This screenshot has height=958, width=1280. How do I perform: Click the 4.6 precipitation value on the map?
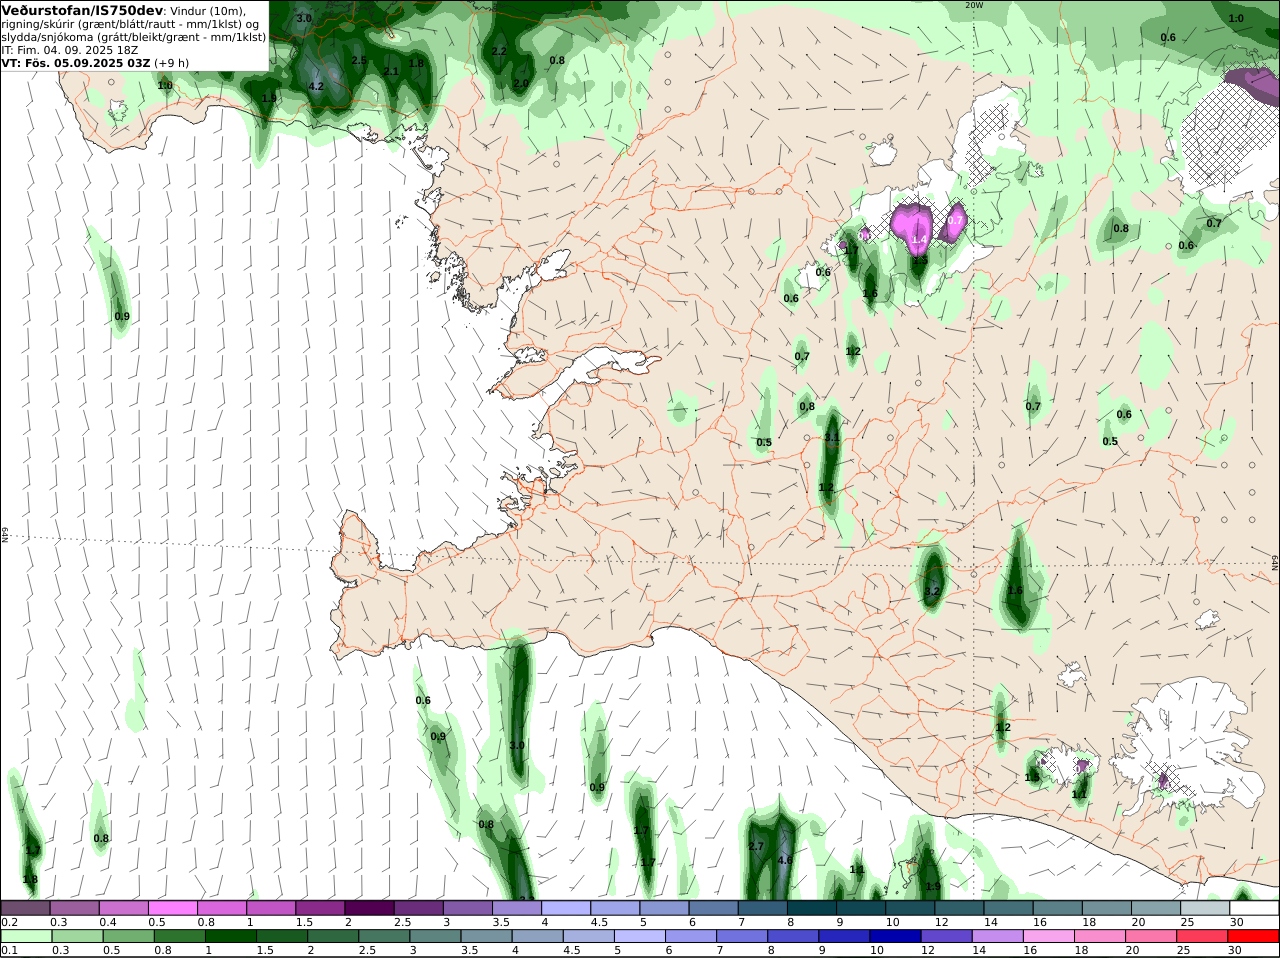click(x=785, y=860)
